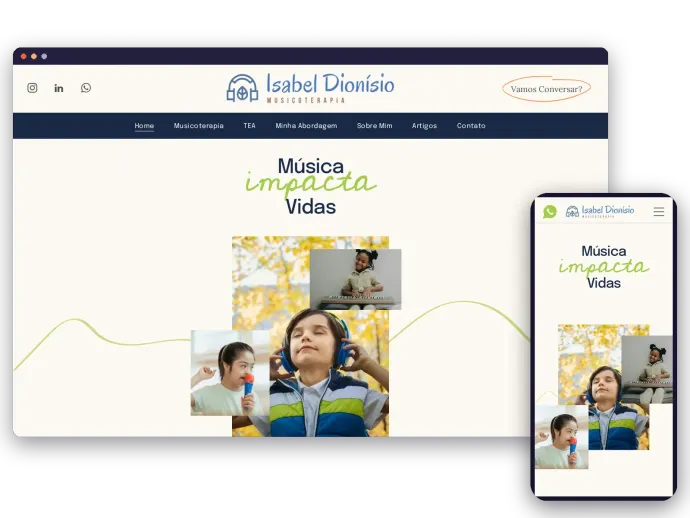Open the TEA menu item
Image resolution: width=690 pixels, height=518 pixels.
(x=250, y=126)
